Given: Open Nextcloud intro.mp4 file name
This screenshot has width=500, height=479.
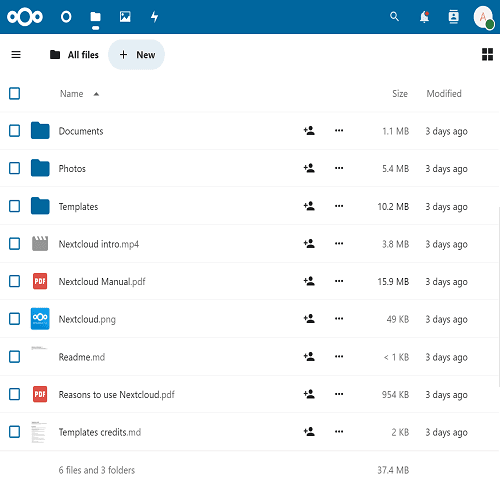Looking at the screenshot, I should point(99,244).
